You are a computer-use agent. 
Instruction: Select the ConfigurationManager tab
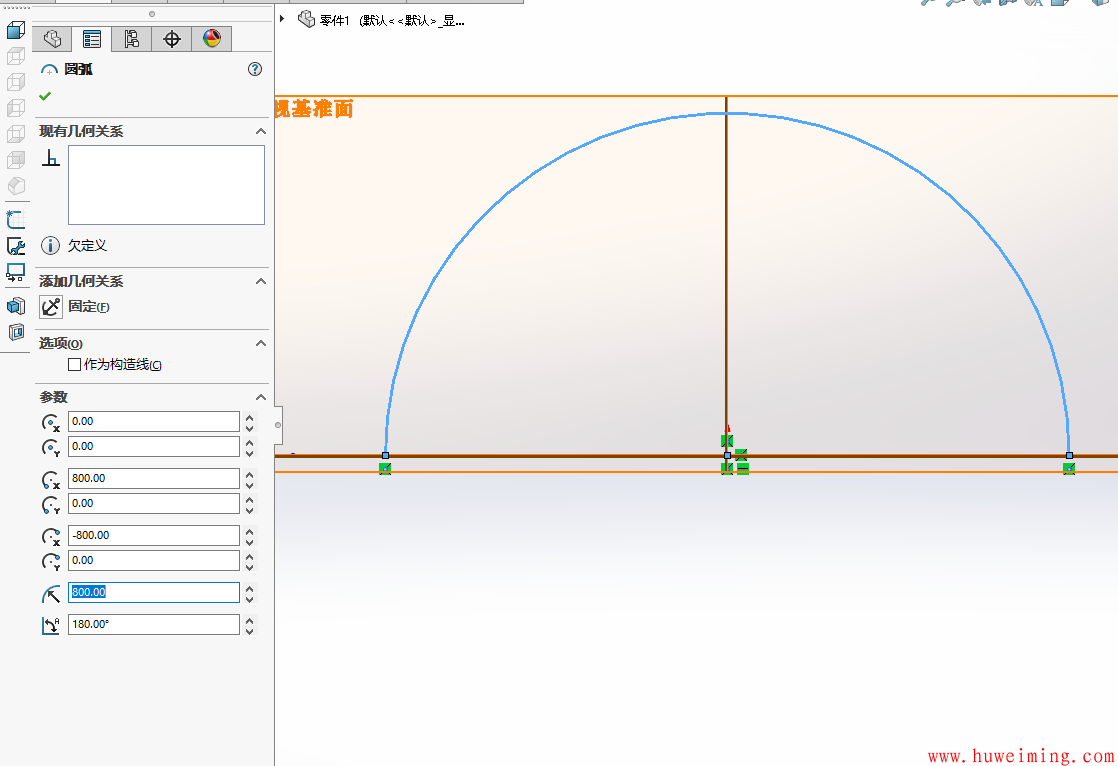[132, 39]
